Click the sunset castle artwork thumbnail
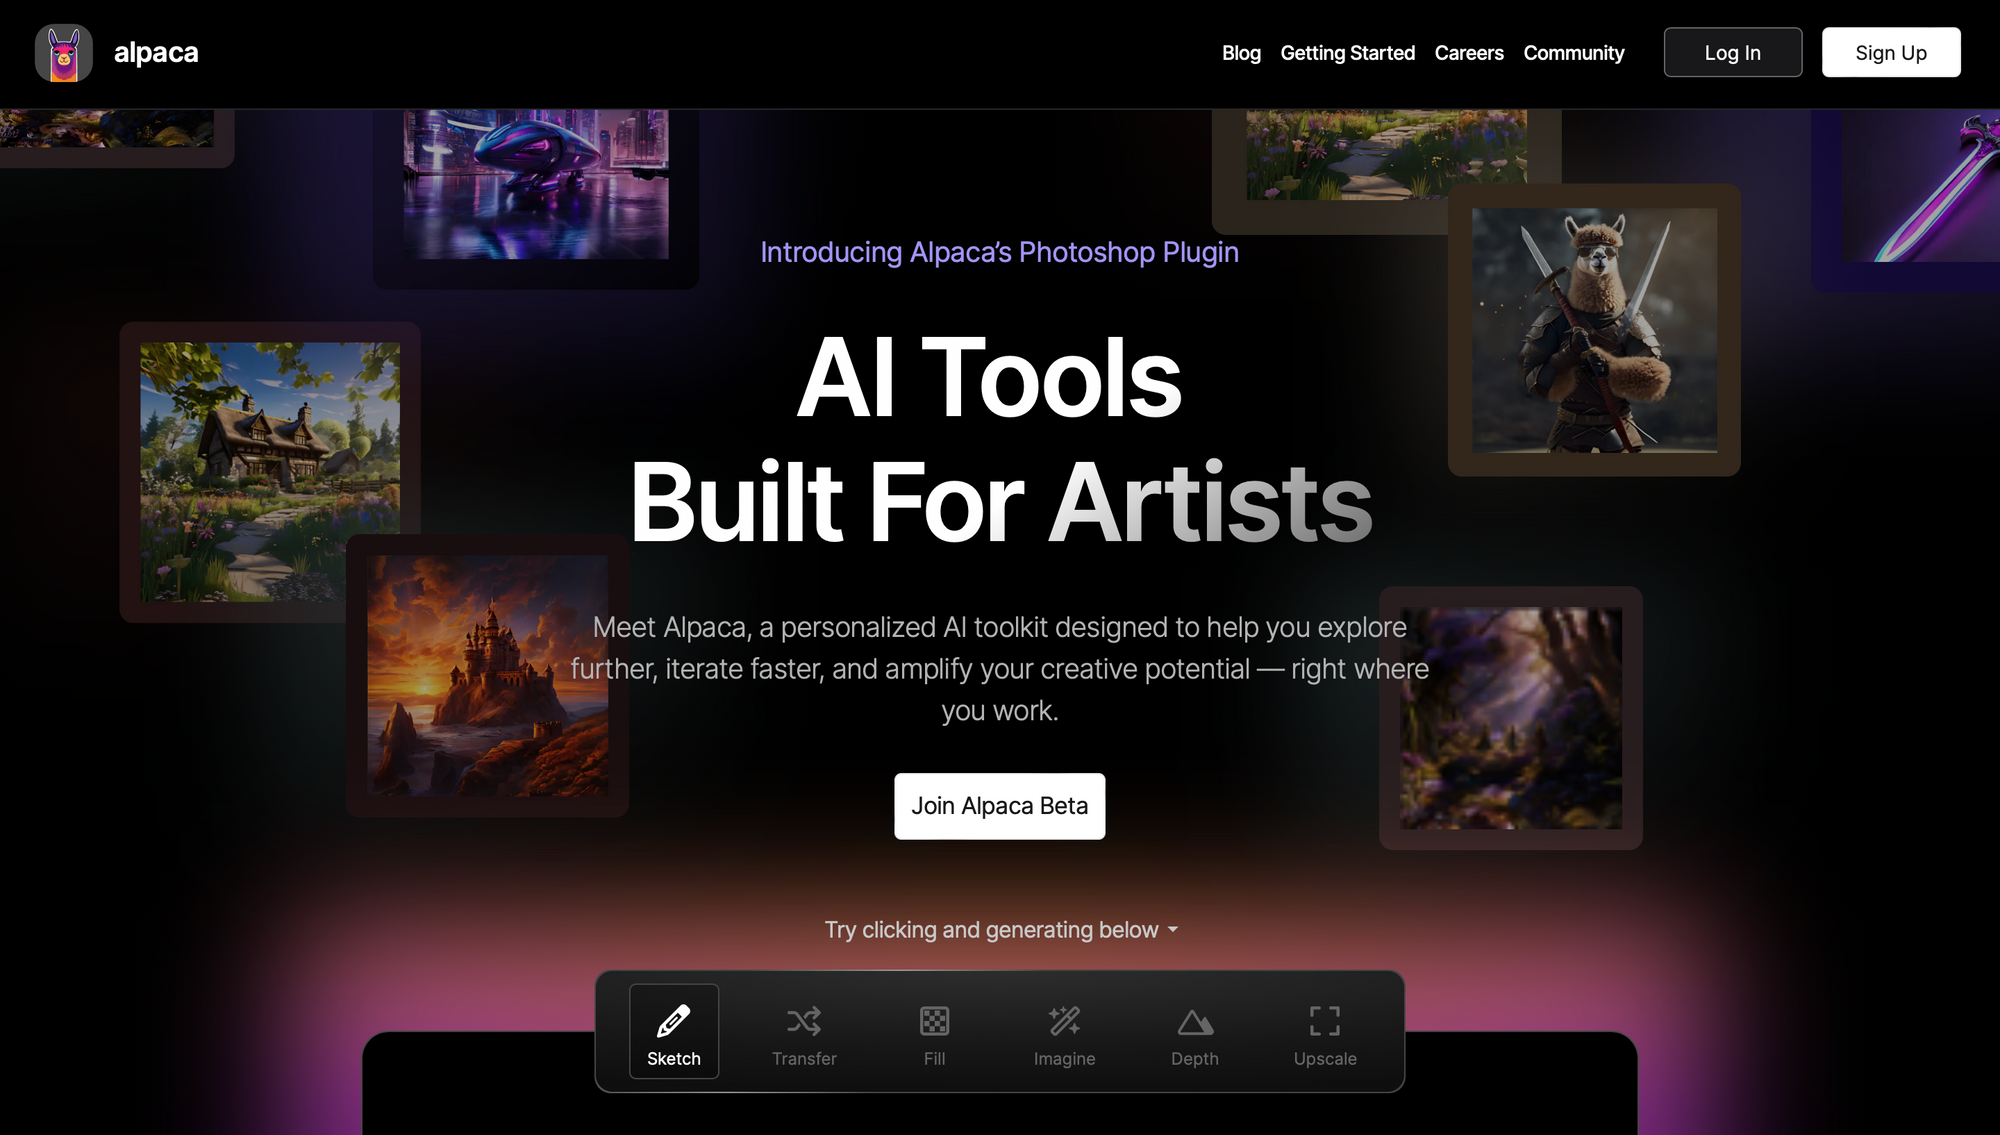The image size is (2000, 1135). point(487,676)
